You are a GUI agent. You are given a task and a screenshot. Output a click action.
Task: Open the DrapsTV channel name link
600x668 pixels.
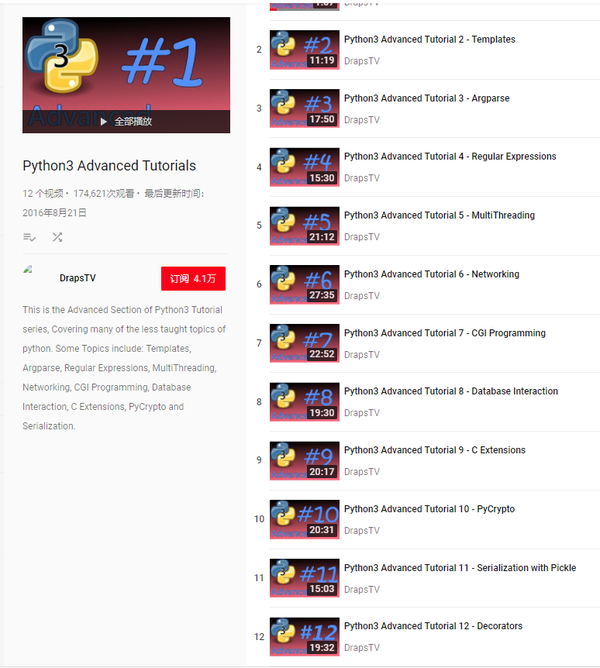(x=78, y=278)
